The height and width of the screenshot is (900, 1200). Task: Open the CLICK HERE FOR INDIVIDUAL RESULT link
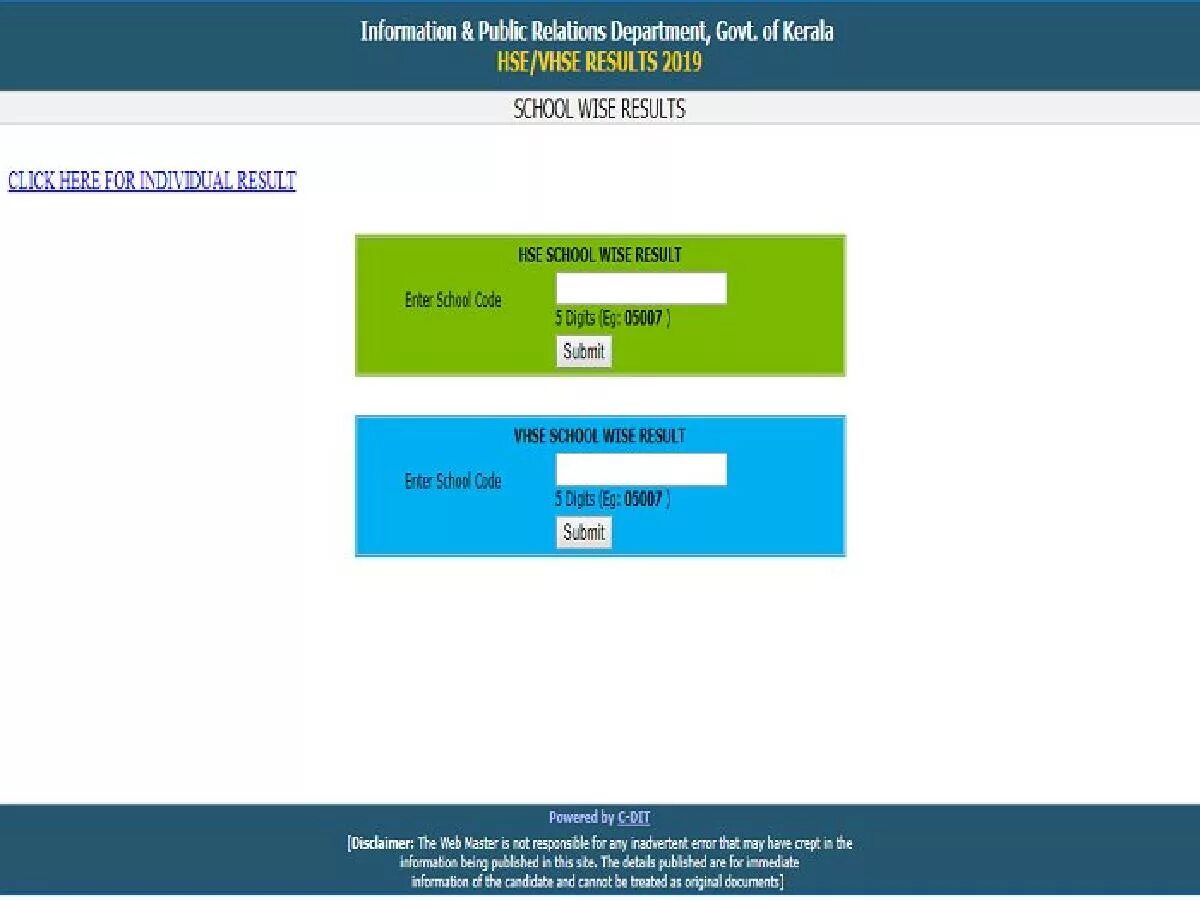(x=152, y=181)
